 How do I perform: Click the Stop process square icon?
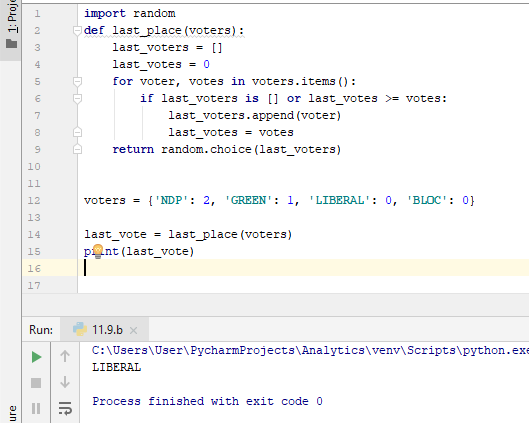pyautogui.click(x=36, y=383)
